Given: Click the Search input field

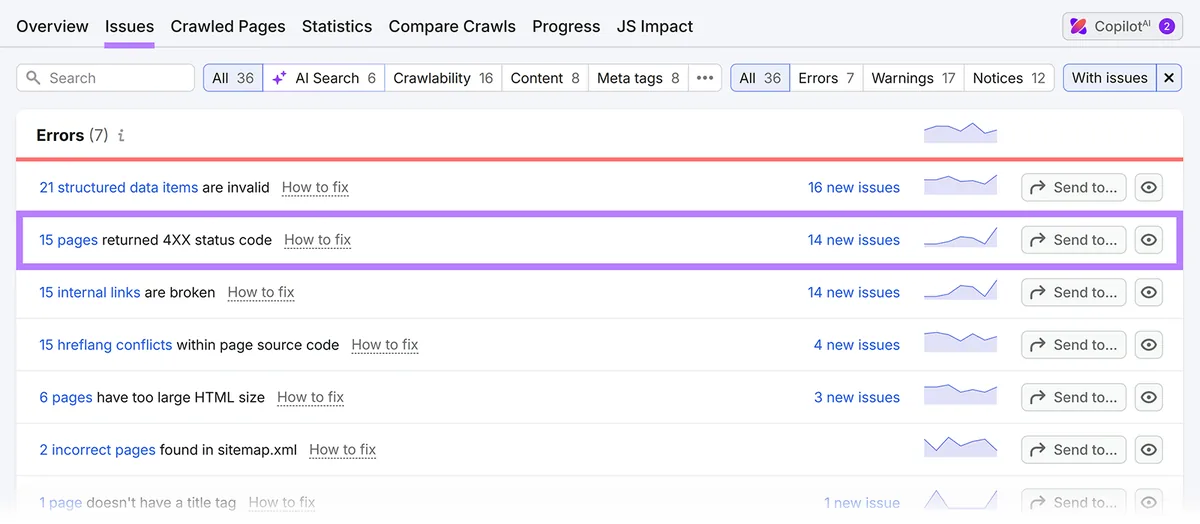Looking at the screenshot, I should [x=106, y=78].
